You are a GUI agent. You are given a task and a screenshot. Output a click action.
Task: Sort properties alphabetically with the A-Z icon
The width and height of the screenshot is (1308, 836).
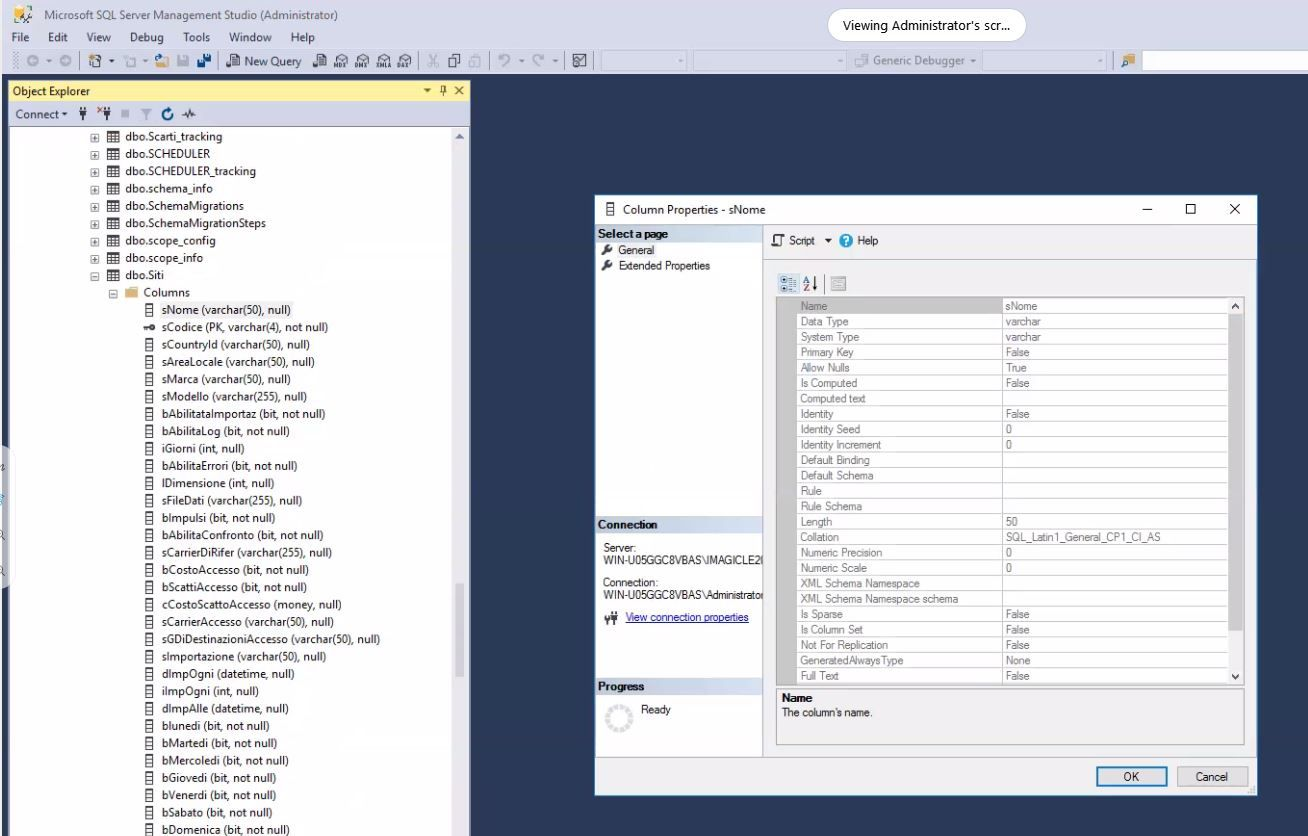point(812,284)
